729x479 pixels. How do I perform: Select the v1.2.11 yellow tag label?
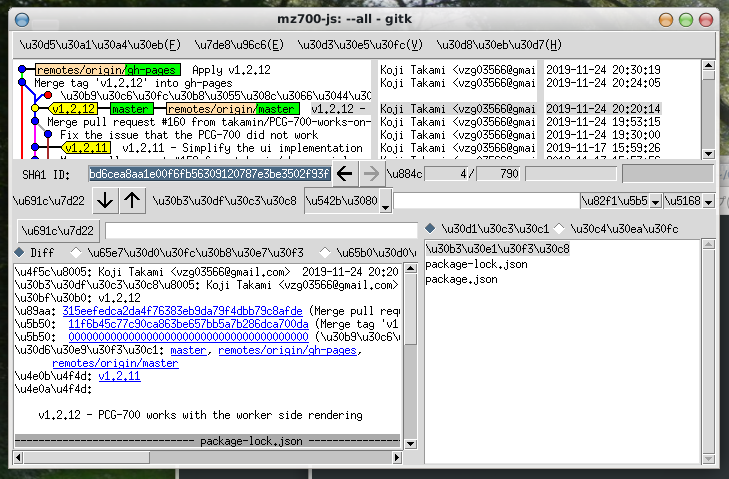[x=86, y=148]
